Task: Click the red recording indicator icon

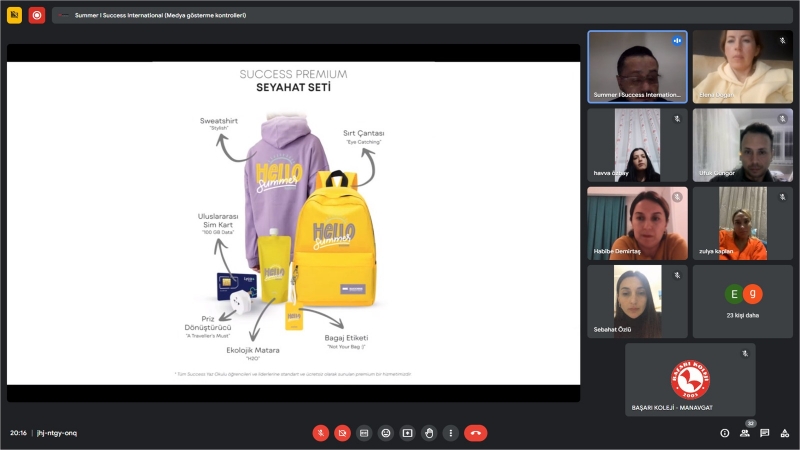Action: [37, 15]
